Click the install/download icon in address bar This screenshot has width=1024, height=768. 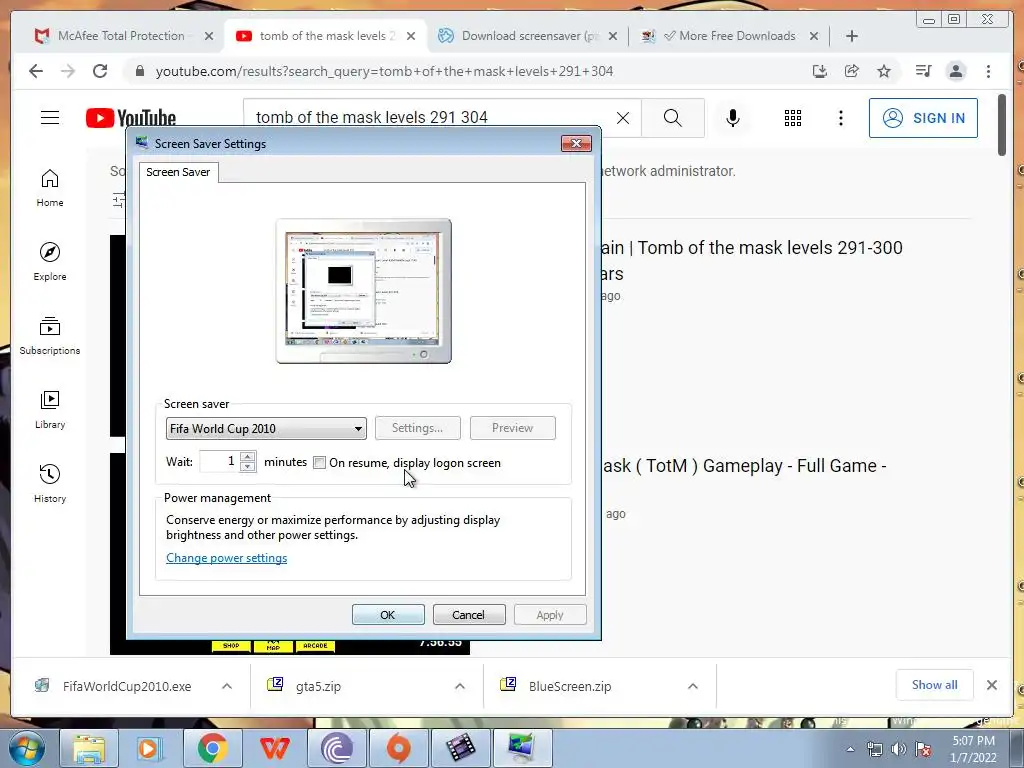click(820, 71)
